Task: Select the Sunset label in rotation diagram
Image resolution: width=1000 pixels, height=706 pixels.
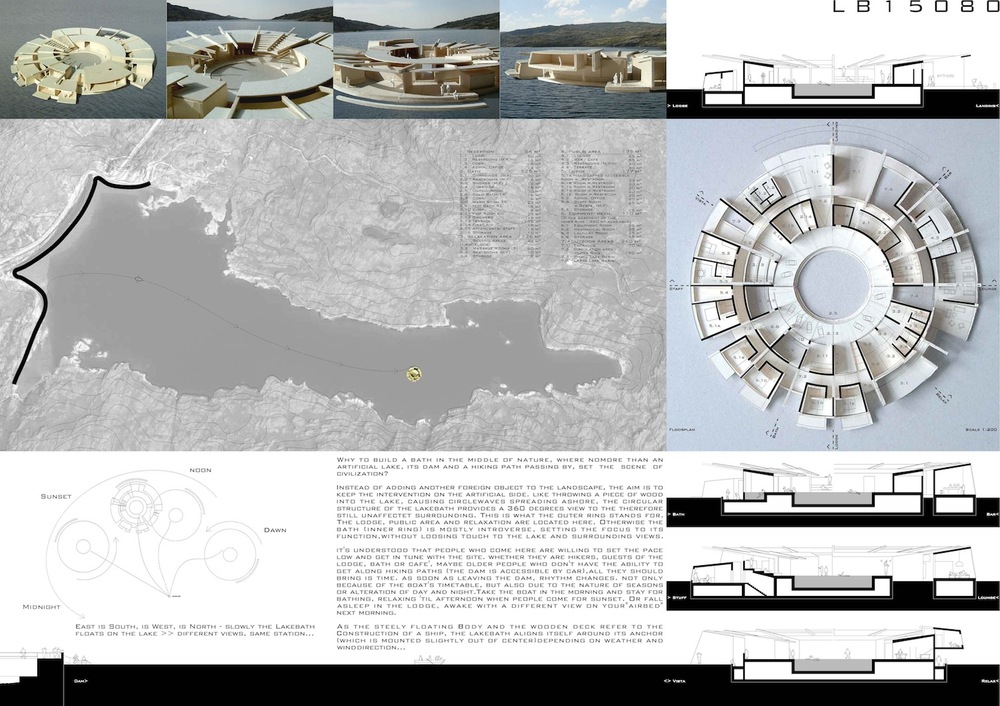Action: click(55, 496)
